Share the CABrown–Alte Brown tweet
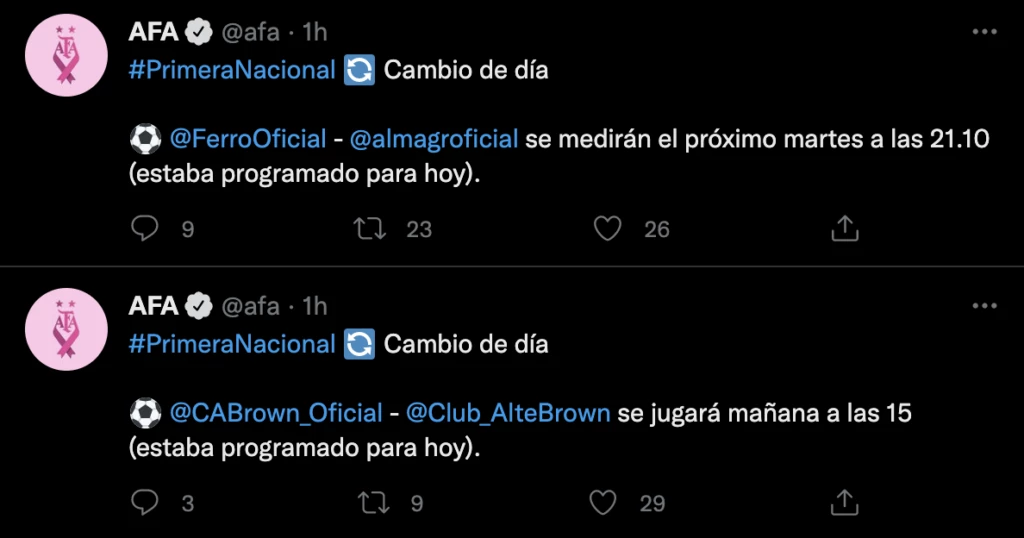 (845, 502)
